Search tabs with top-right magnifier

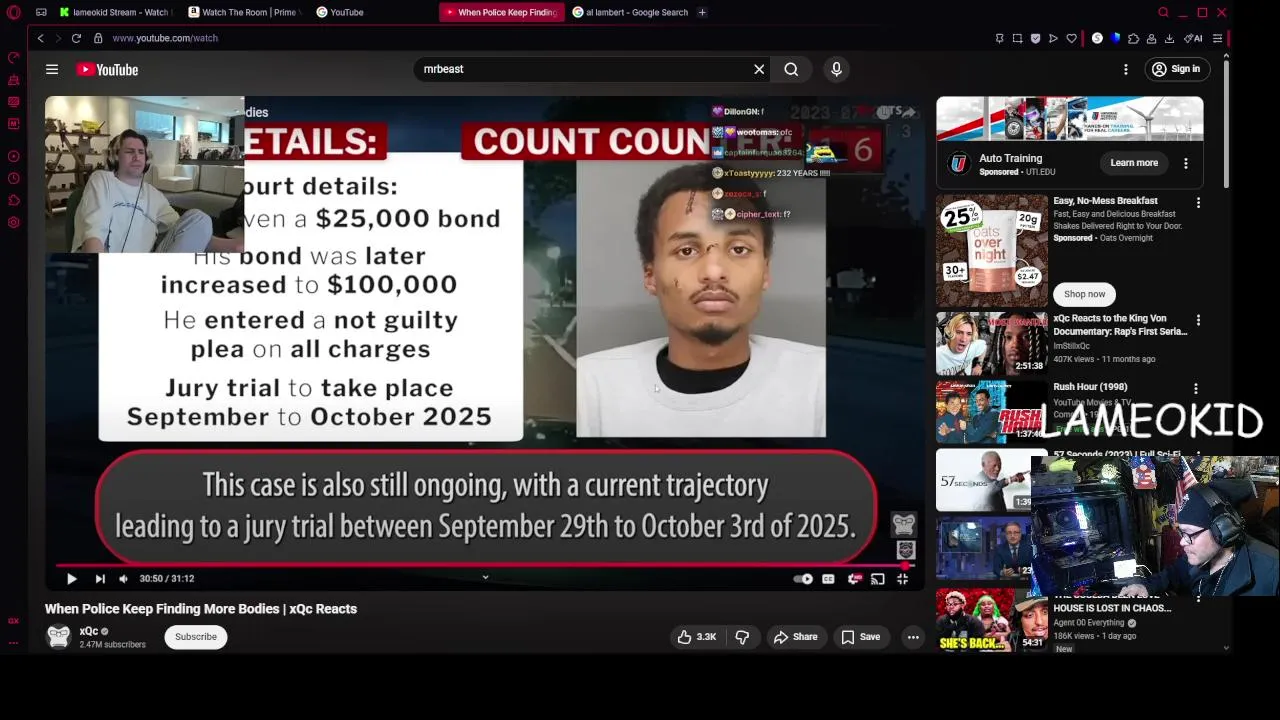1163,12
